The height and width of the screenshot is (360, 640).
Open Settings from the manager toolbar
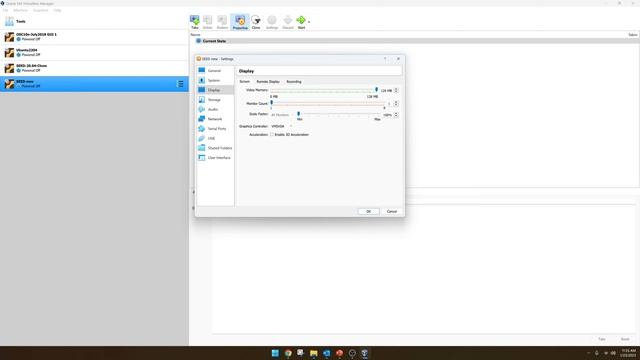(272, 22)
